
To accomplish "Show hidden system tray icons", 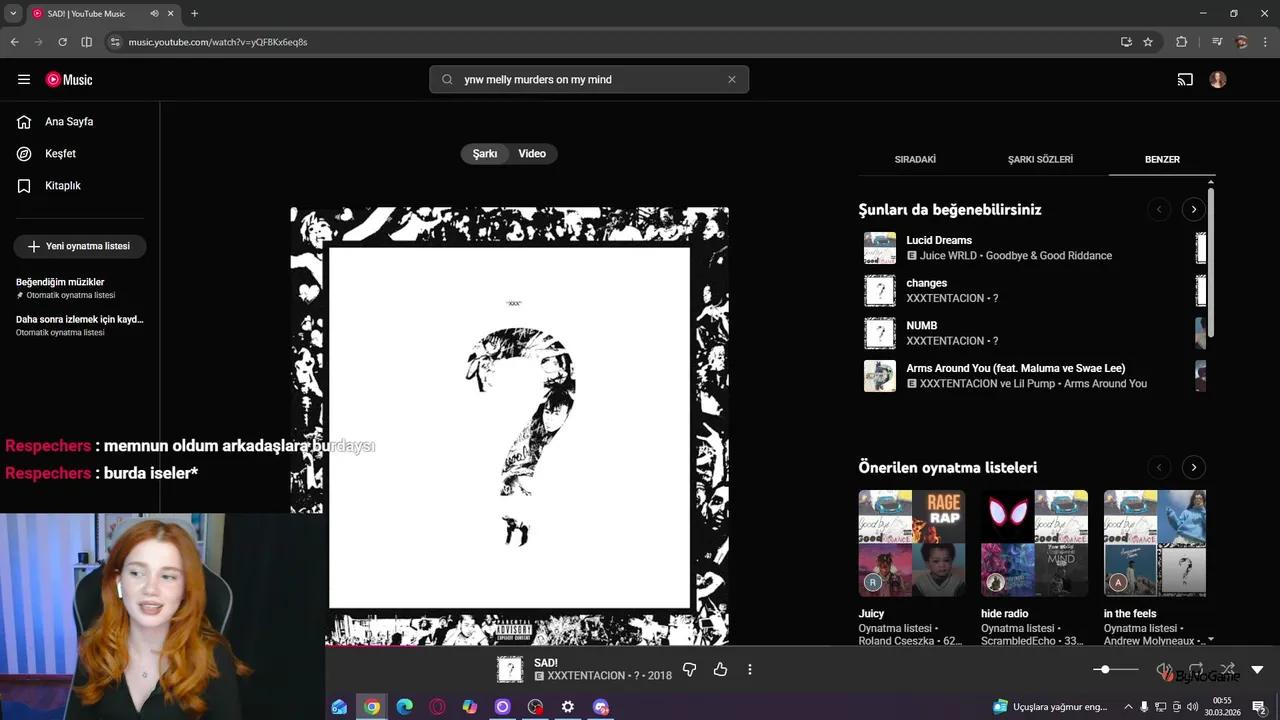I will pos(1130,707).
